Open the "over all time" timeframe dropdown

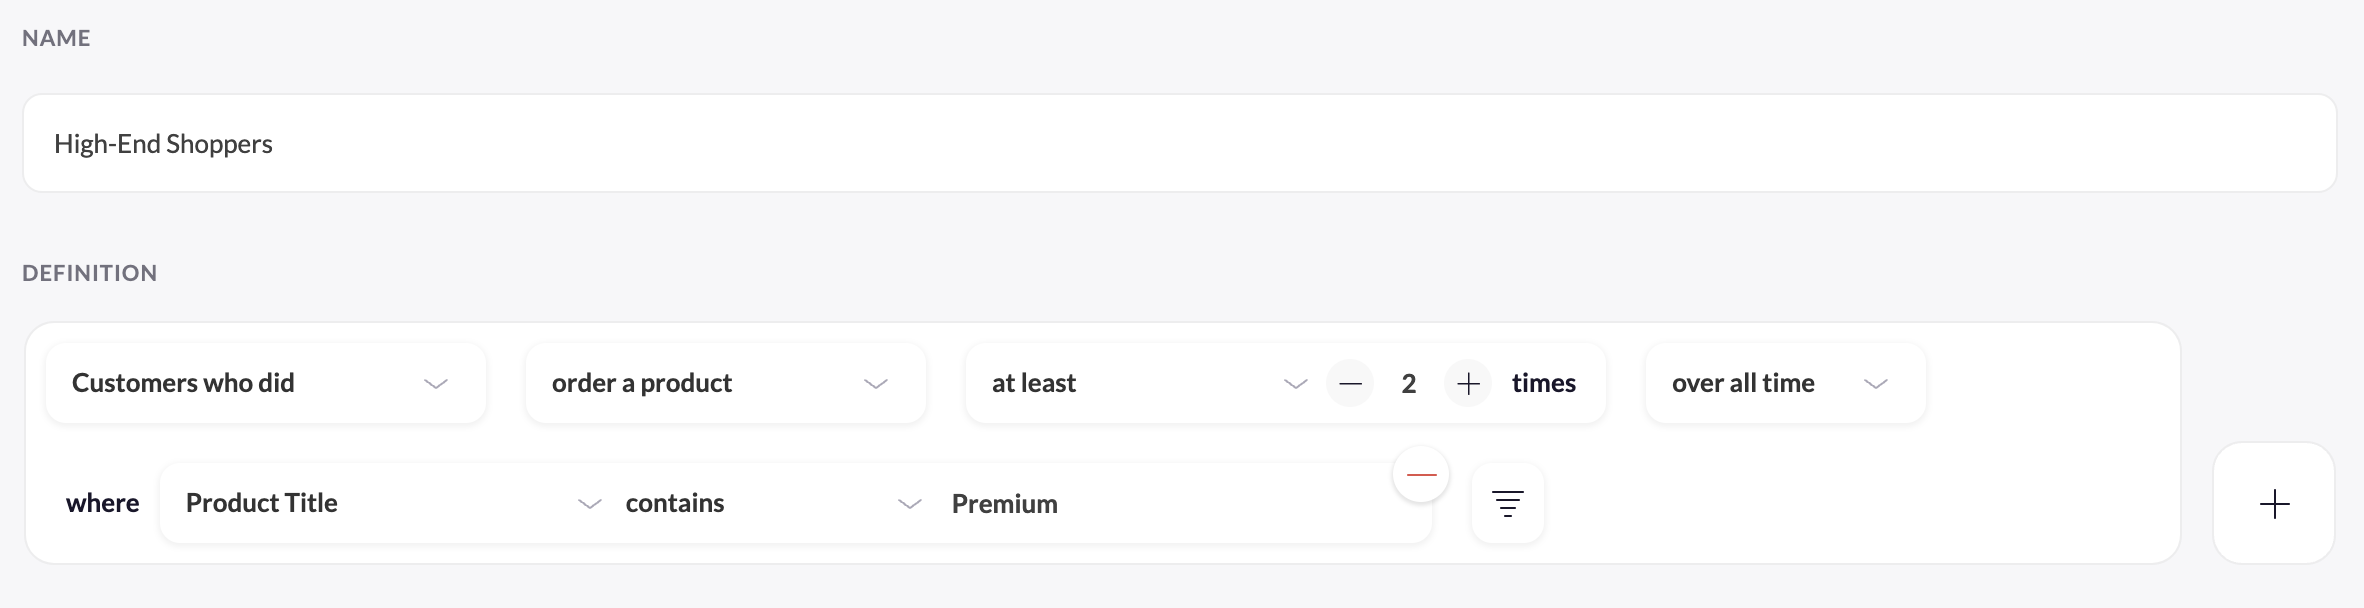coord(1785,383)
